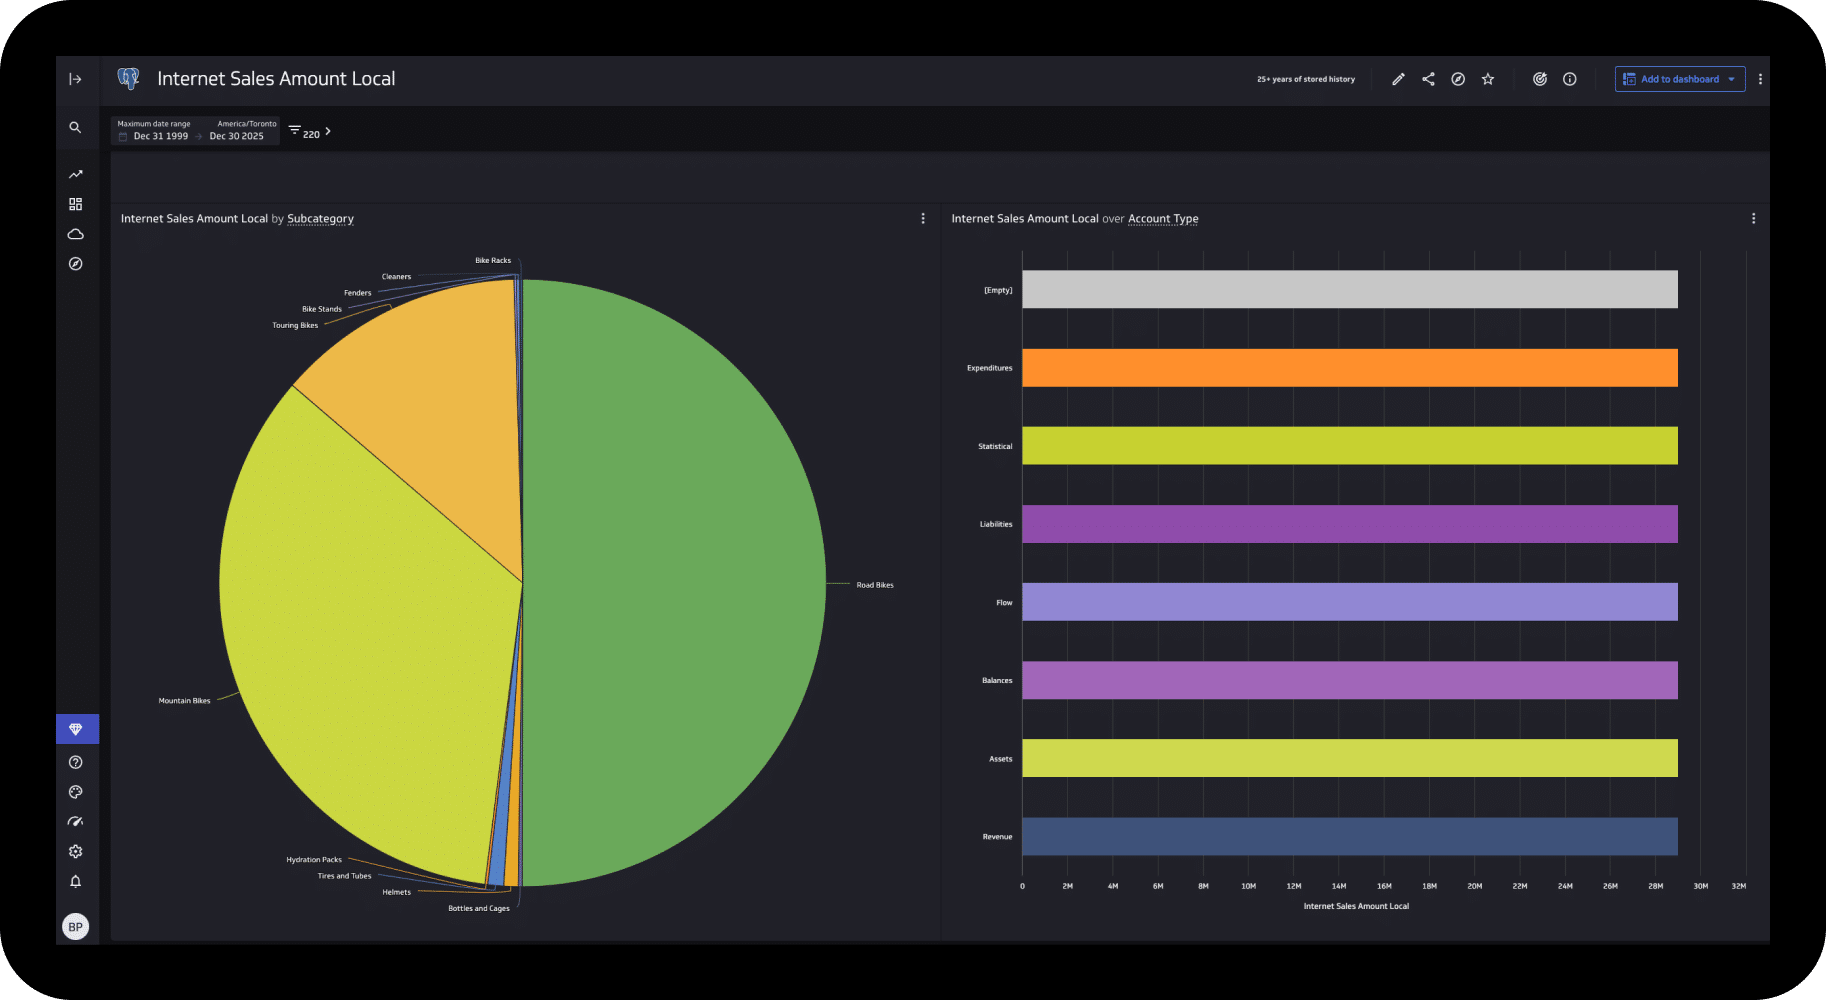This screenshot has width=1826, height=1000.
Task: Click the share icon in header
Action: tap(1428, 79)
